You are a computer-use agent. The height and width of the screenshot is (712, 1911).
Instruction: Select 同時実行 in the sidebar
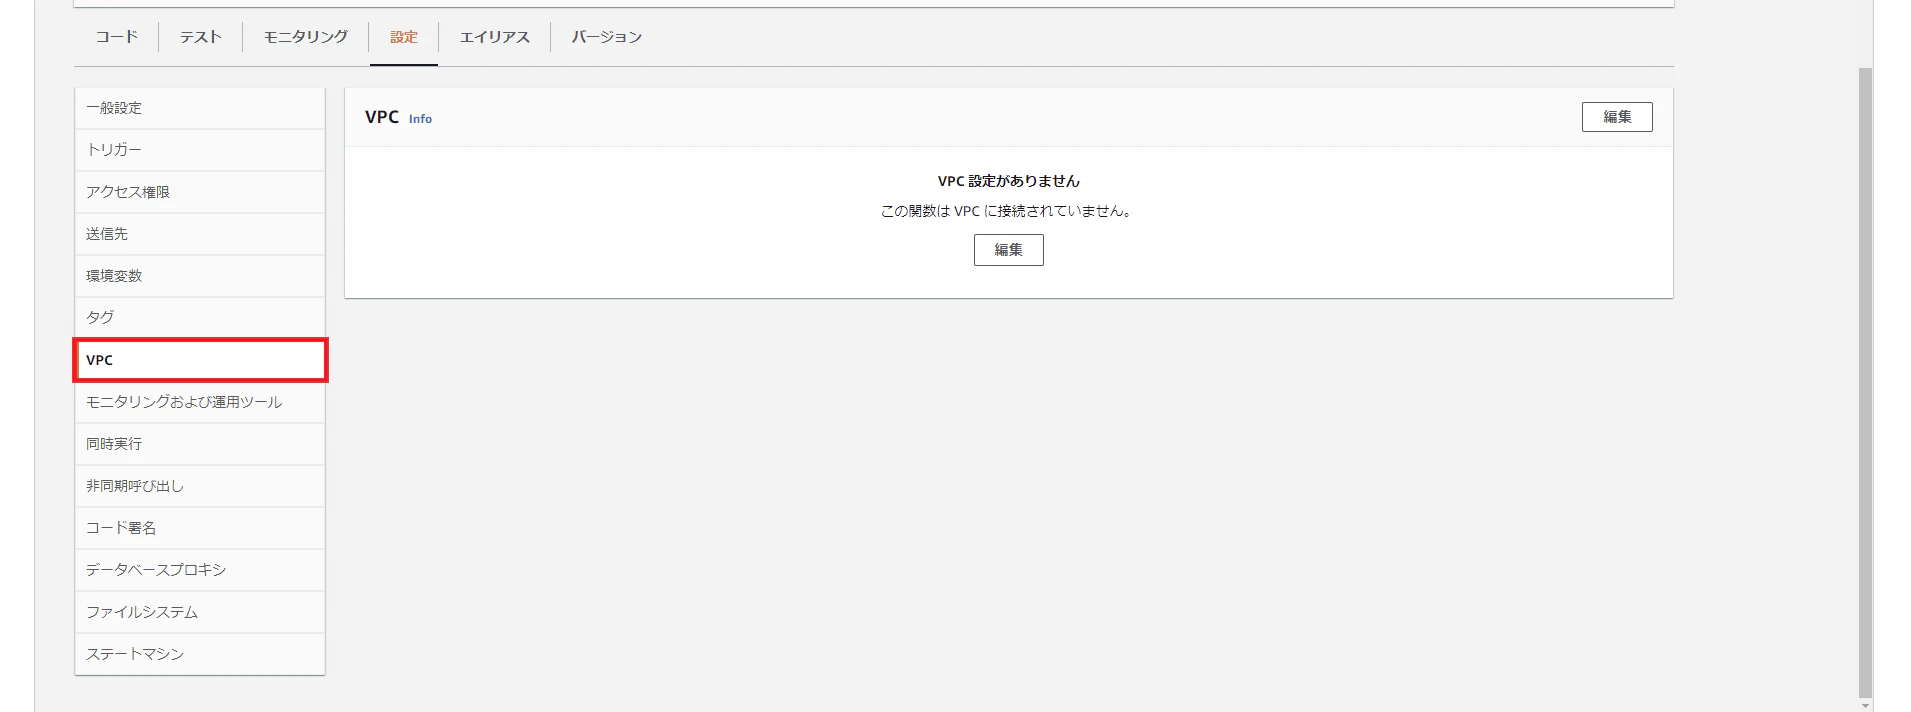point(200,444)
